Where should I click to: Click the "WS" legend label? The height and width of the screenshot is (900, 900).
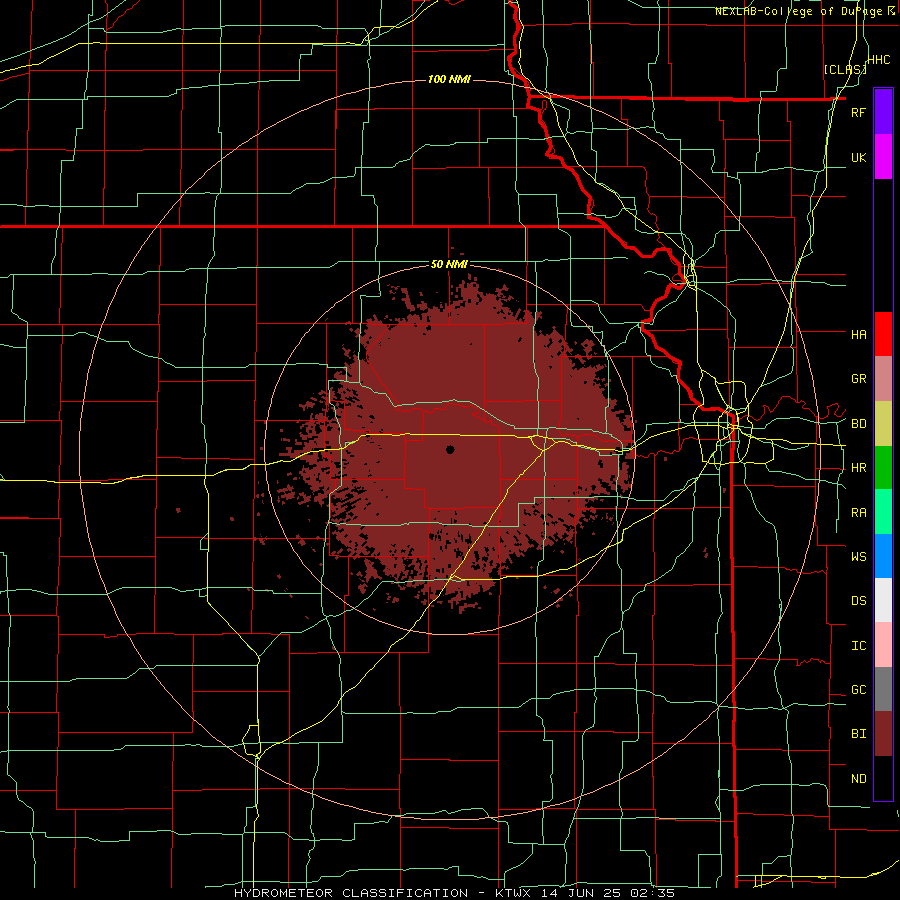coord(858,556)
